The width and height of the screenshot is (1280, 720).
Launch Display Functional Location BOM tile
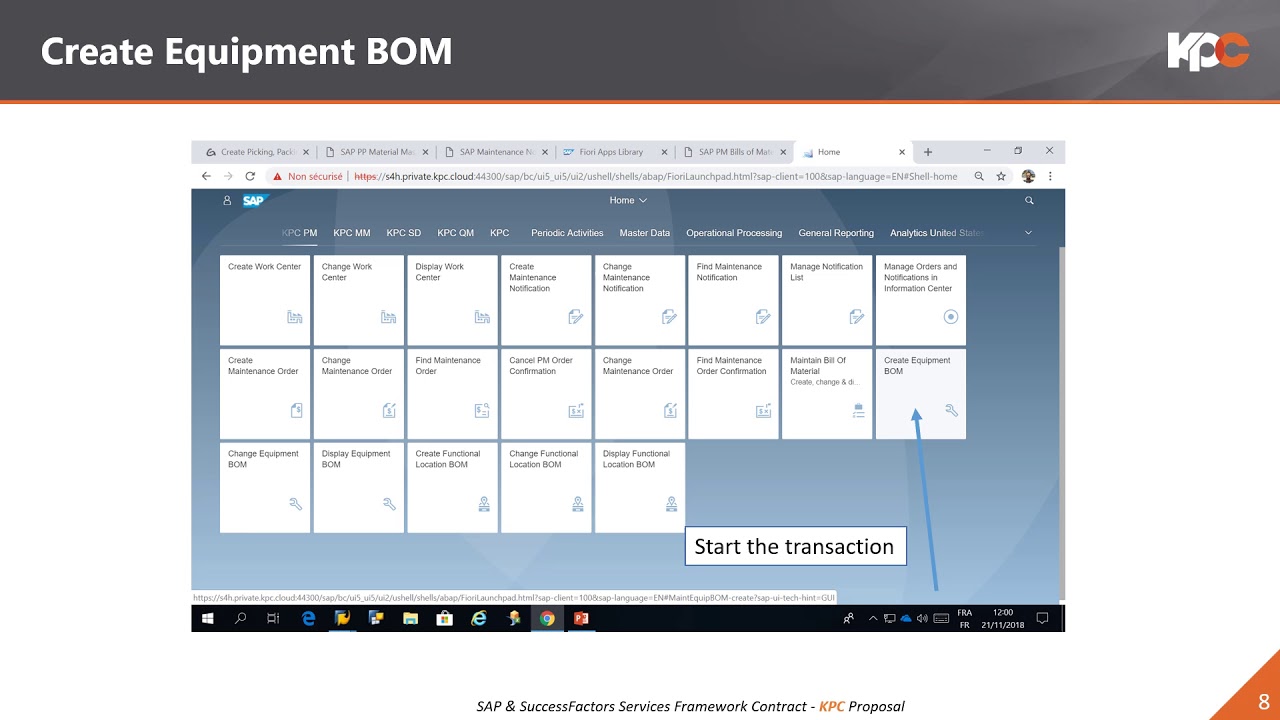639,487
